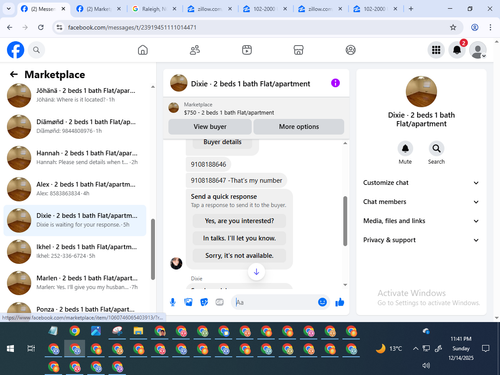The height and width of the screenshot is (375, 500).
Task: Open Task View on the taskbar
Action: click(x=31, y=349)
